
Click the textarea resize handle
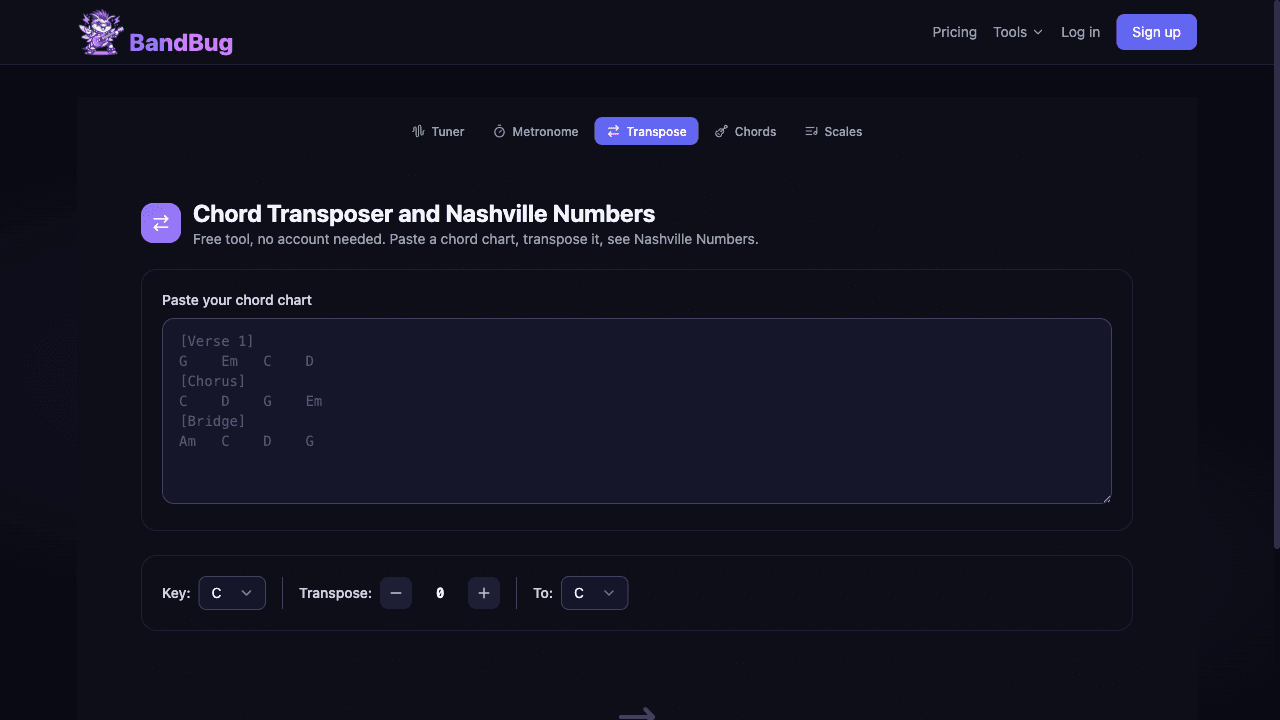1106,496
